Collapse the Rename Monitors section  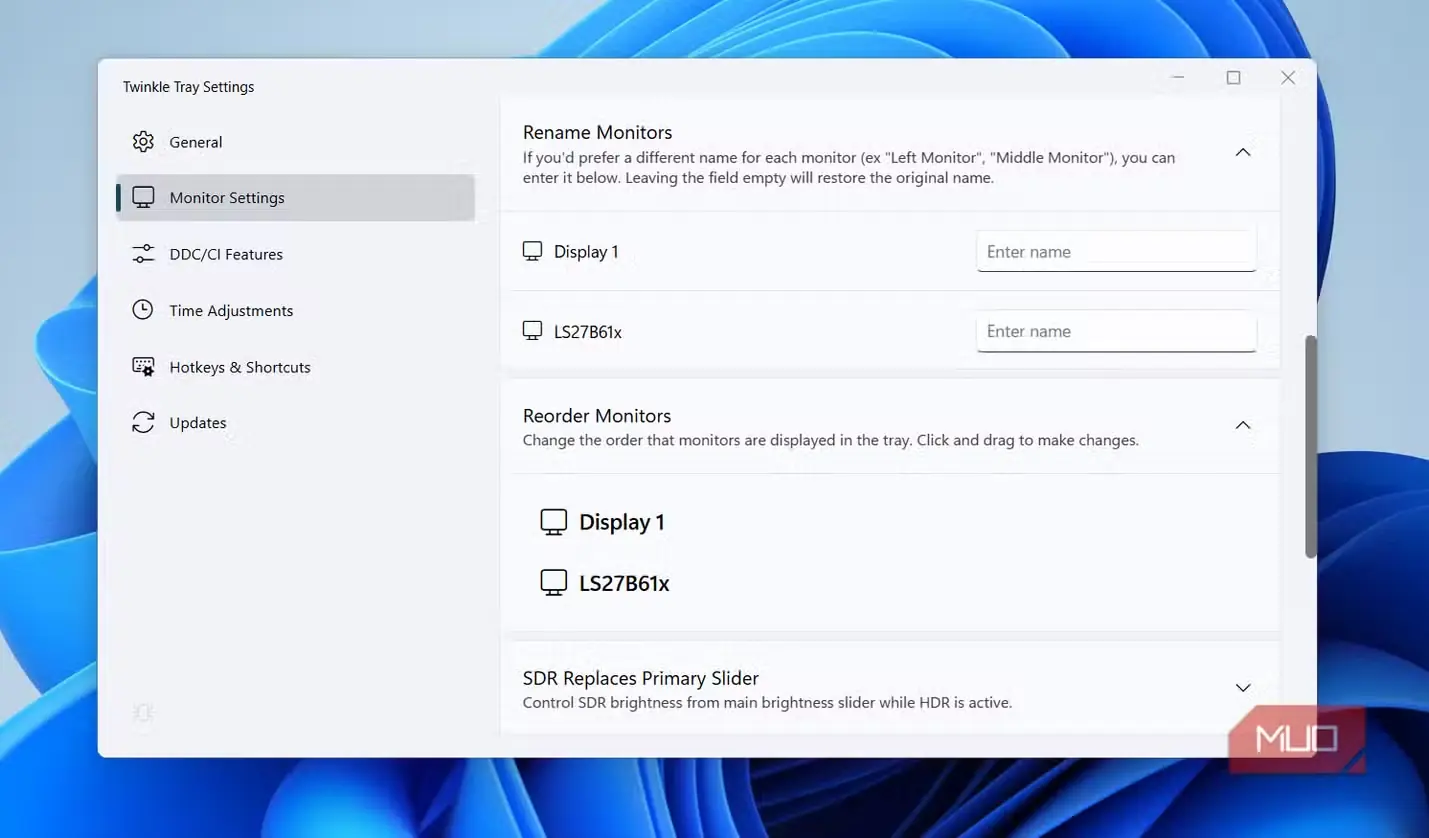point(1243,152)
